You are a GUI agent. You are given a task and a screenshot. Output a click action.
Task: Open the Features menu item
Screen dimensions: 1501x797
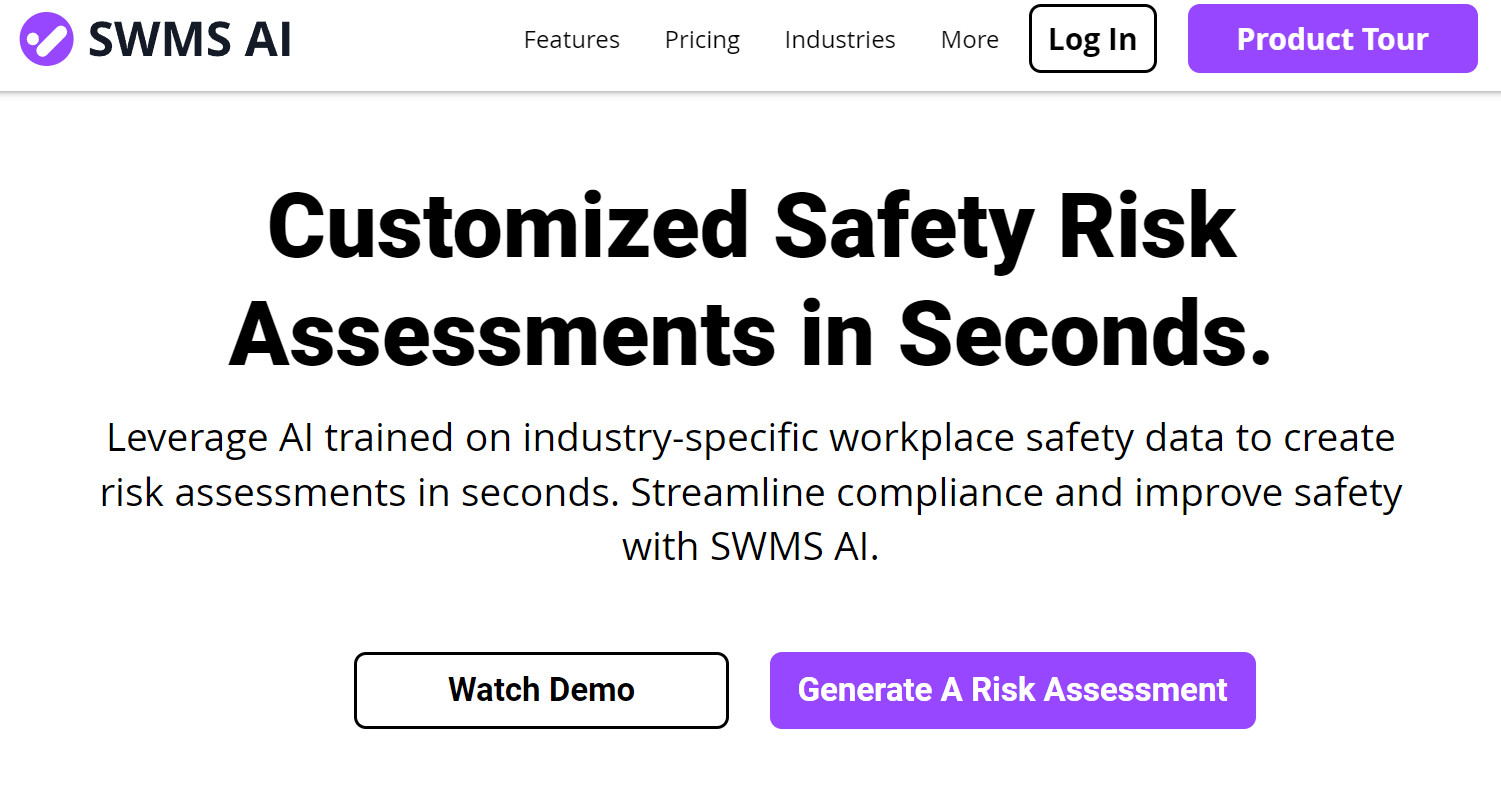pyautogui.click(x=572, y=40)
